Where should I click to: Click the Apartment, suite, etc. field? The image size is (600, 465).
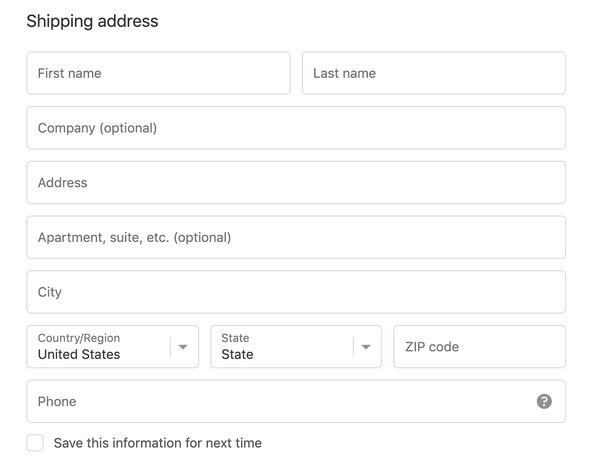coord(296,238)
